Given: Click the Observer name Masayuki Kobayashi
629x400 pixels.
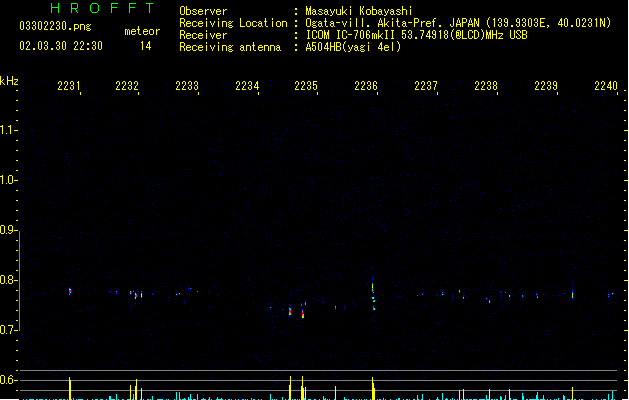Looking at the screenshot, I should (x=359, y=11).
